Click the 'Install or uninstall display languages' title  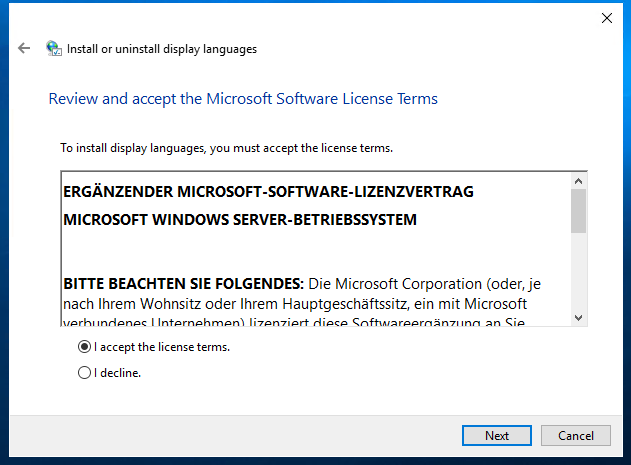161,48
